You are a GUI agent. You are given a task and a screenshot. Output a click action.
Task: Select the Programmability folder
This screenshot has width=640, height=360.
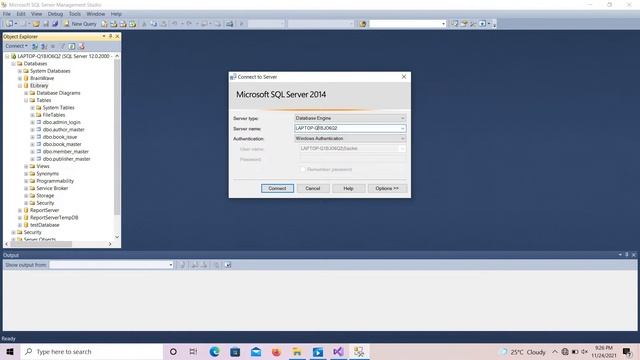[55, 181]
